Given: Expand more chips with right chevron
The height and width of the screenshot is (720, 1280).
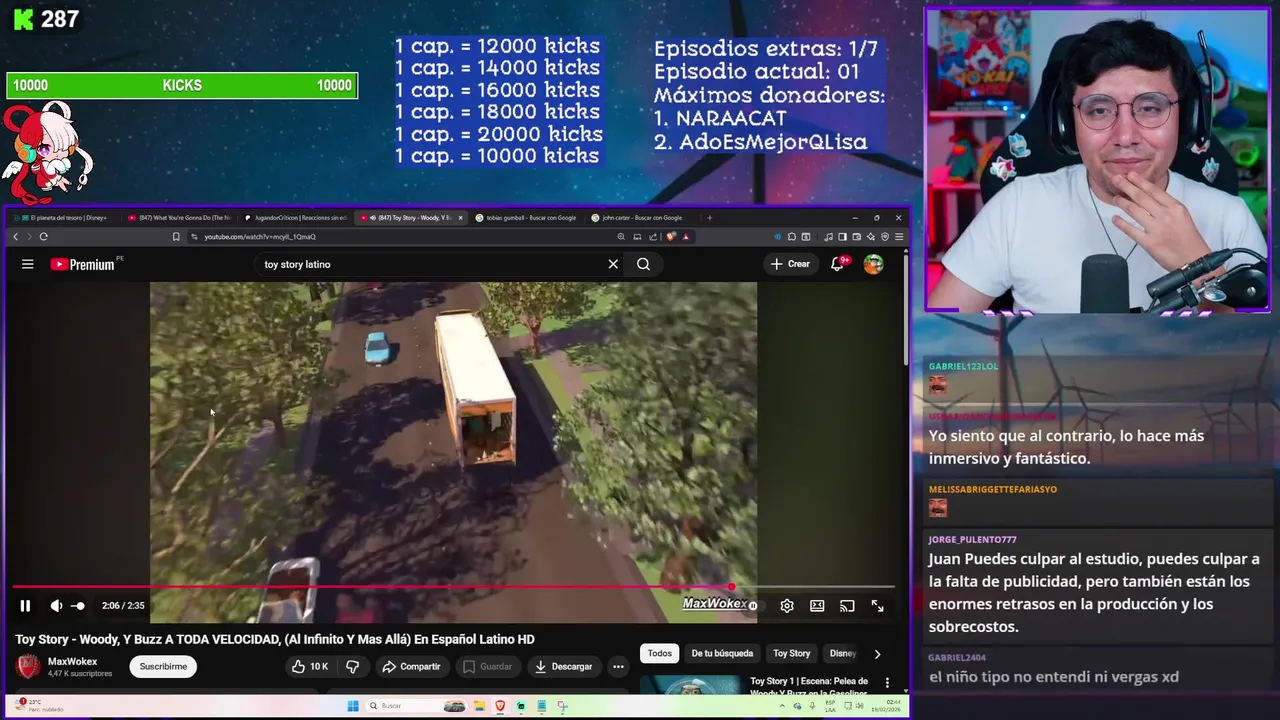Looking at the screenshot, I should point(877,654).
